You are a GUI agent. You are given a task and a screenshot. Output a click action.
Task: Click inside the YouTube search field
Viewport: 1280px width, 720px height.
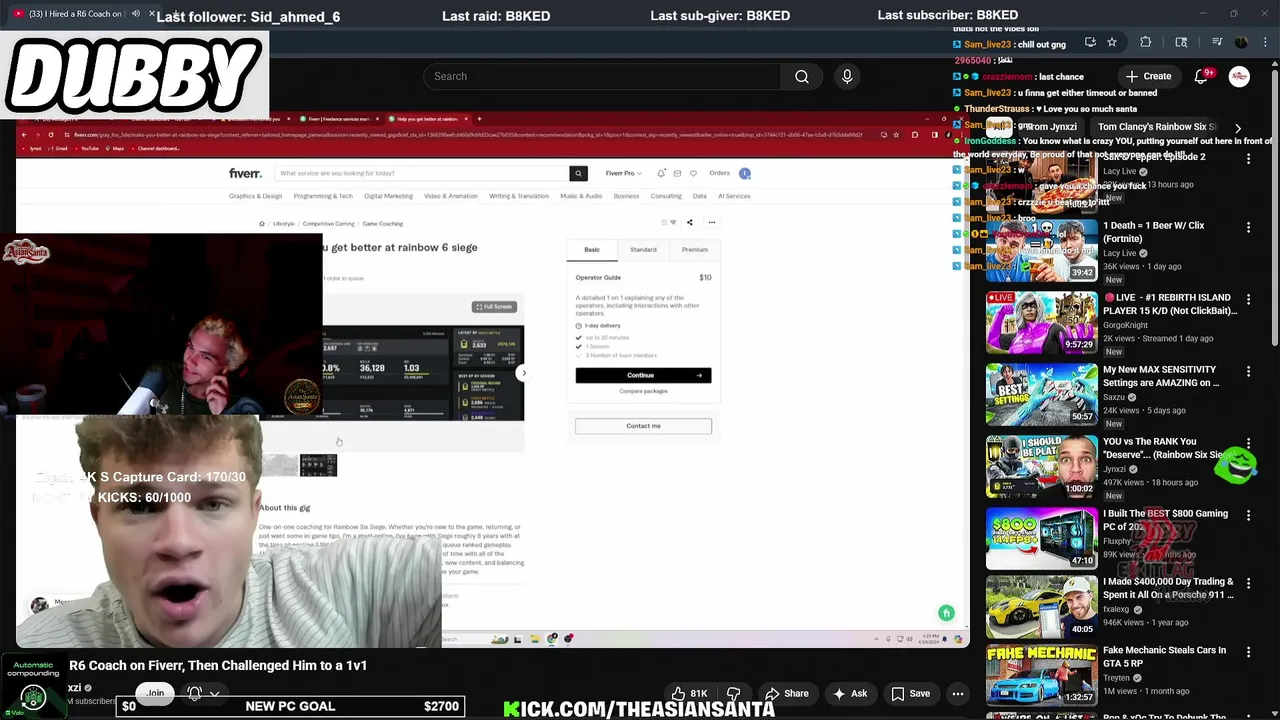(602, 76)
